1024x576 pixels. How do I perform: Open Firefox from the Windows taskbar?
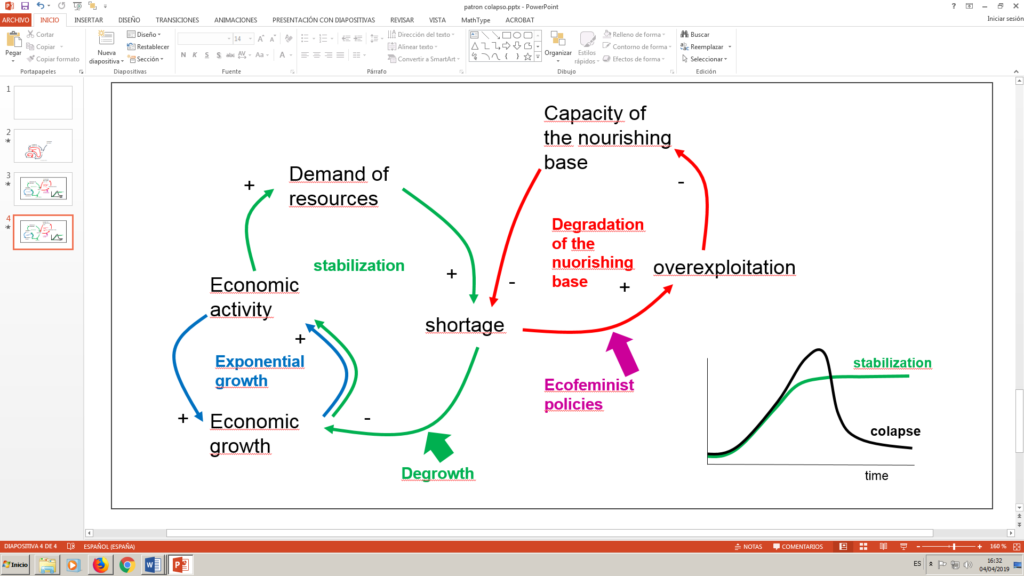(100, 565)
